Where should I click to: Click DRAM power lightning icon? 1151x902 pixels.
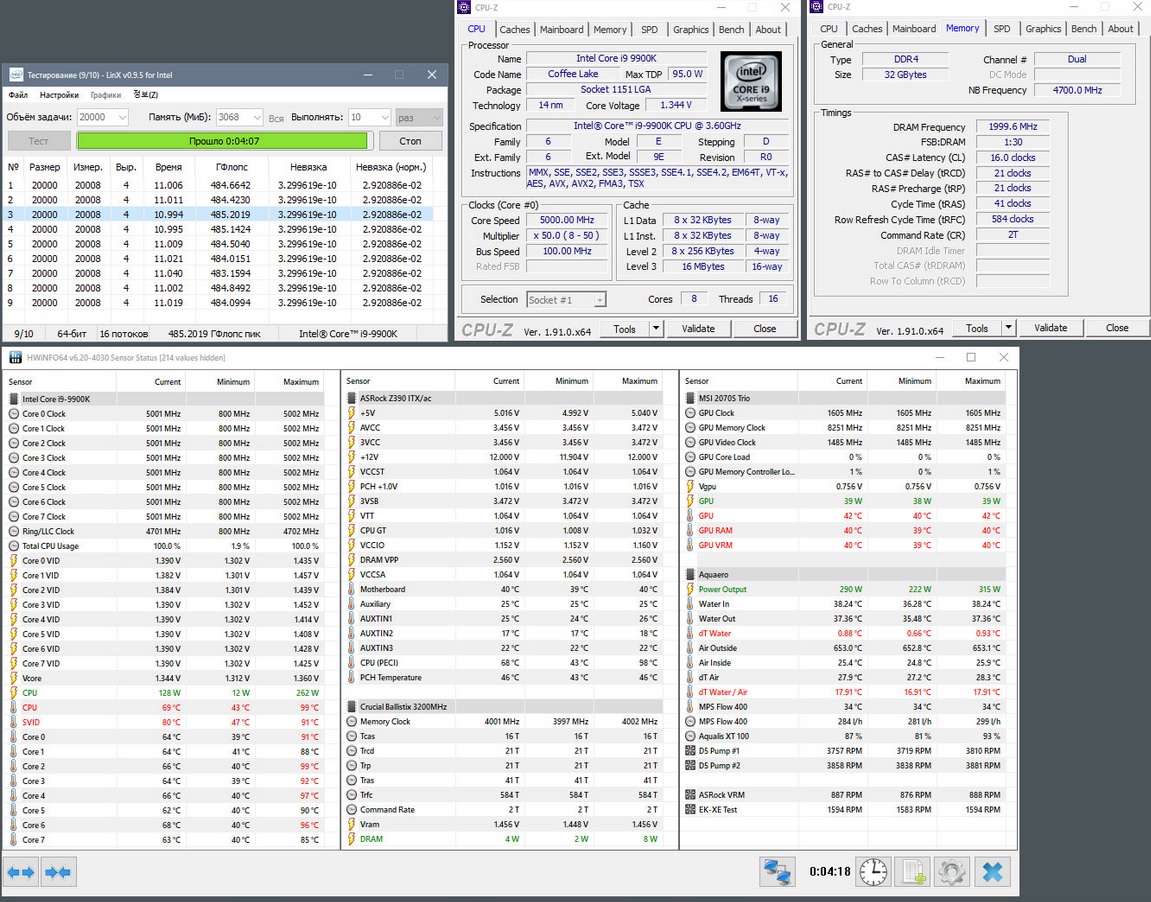coord(352,839)
